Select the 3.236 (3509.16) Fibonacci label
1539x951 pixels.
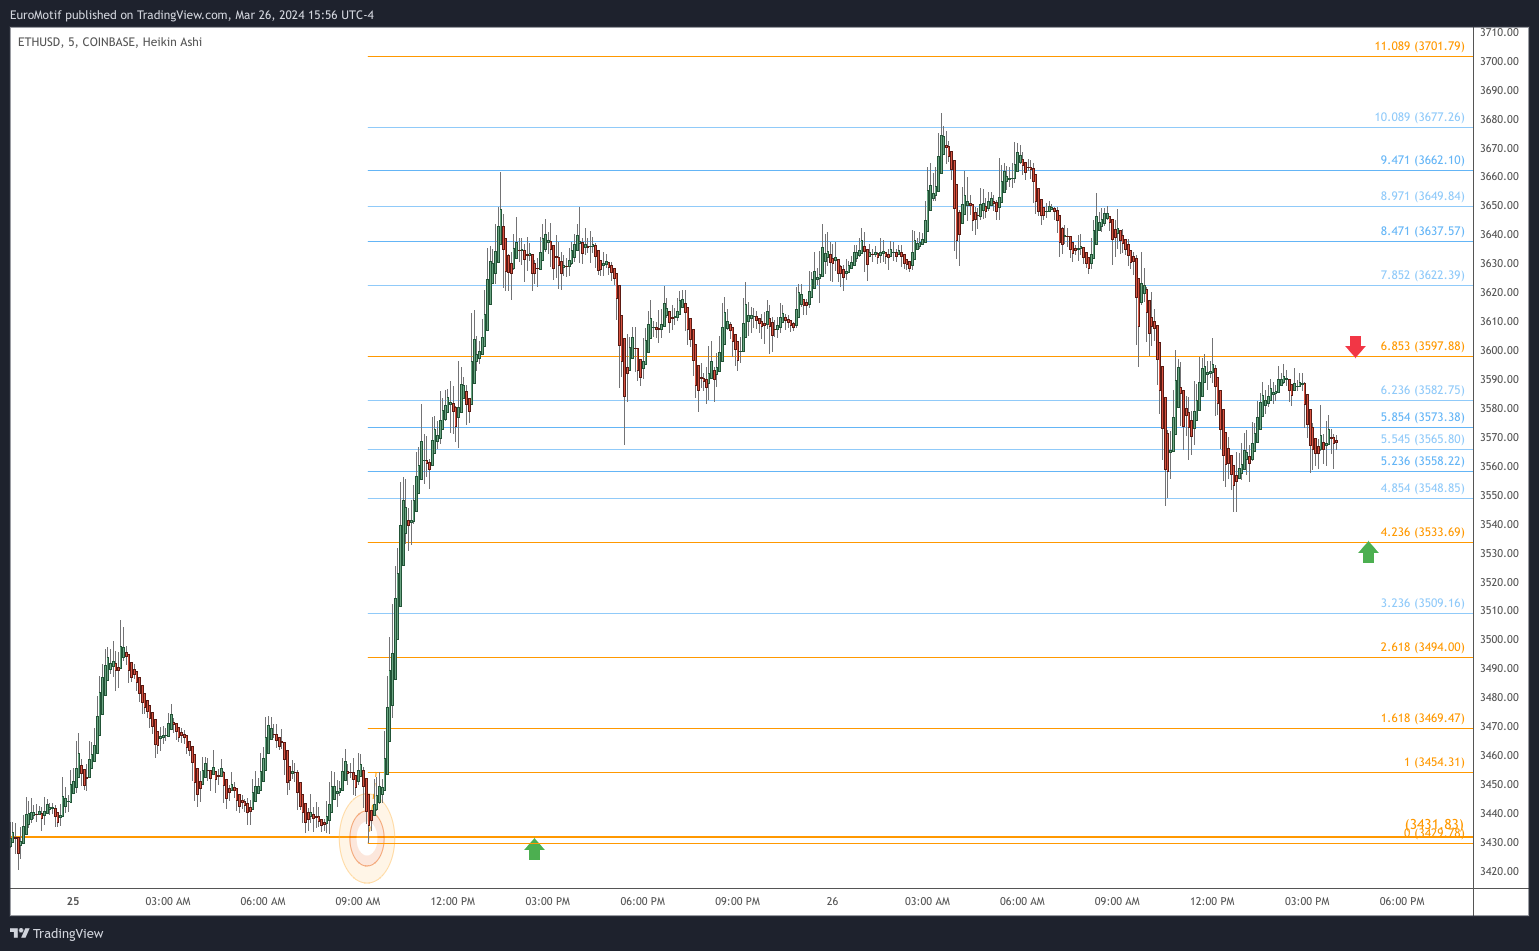point(1422,603)
